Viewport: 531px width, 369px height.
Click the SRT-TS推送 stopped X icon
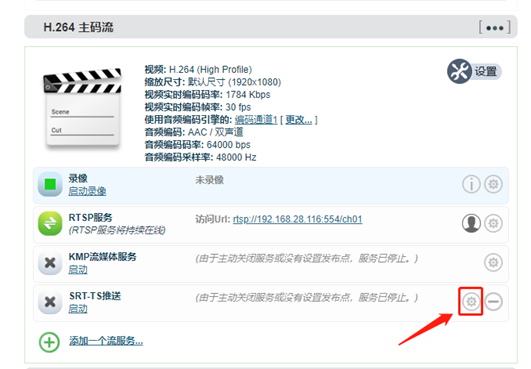50,302
